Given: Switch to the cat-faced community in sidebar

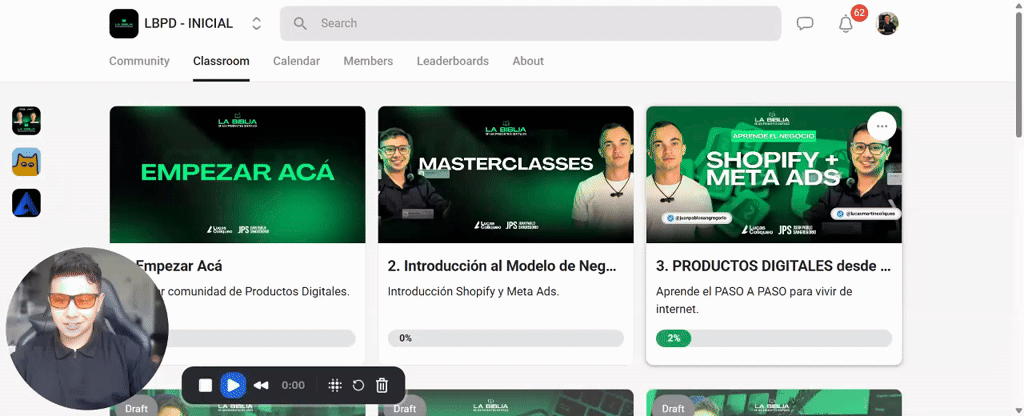Looking at the screenshot, I should coord(26,162).
